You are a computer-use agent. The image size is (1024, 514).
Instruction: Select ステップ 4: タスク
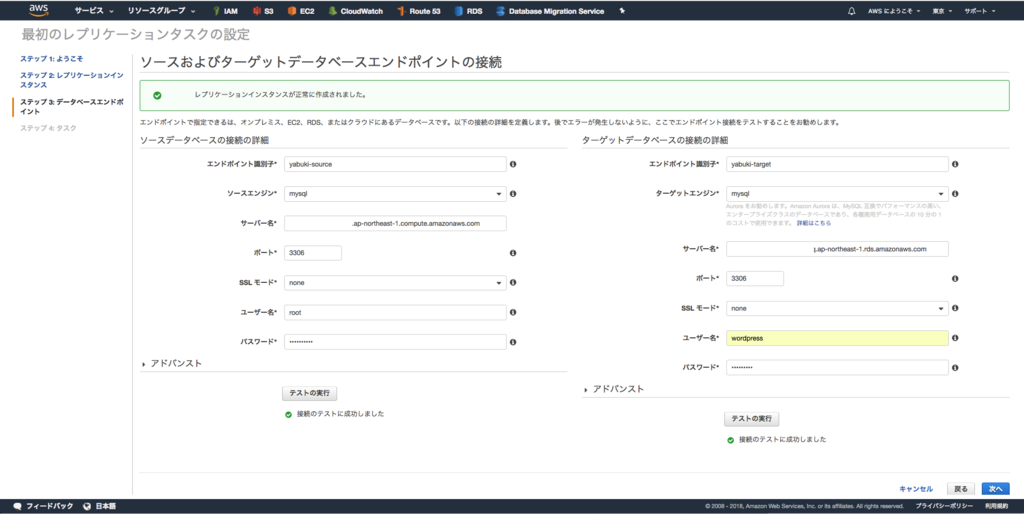pos(48,128)
